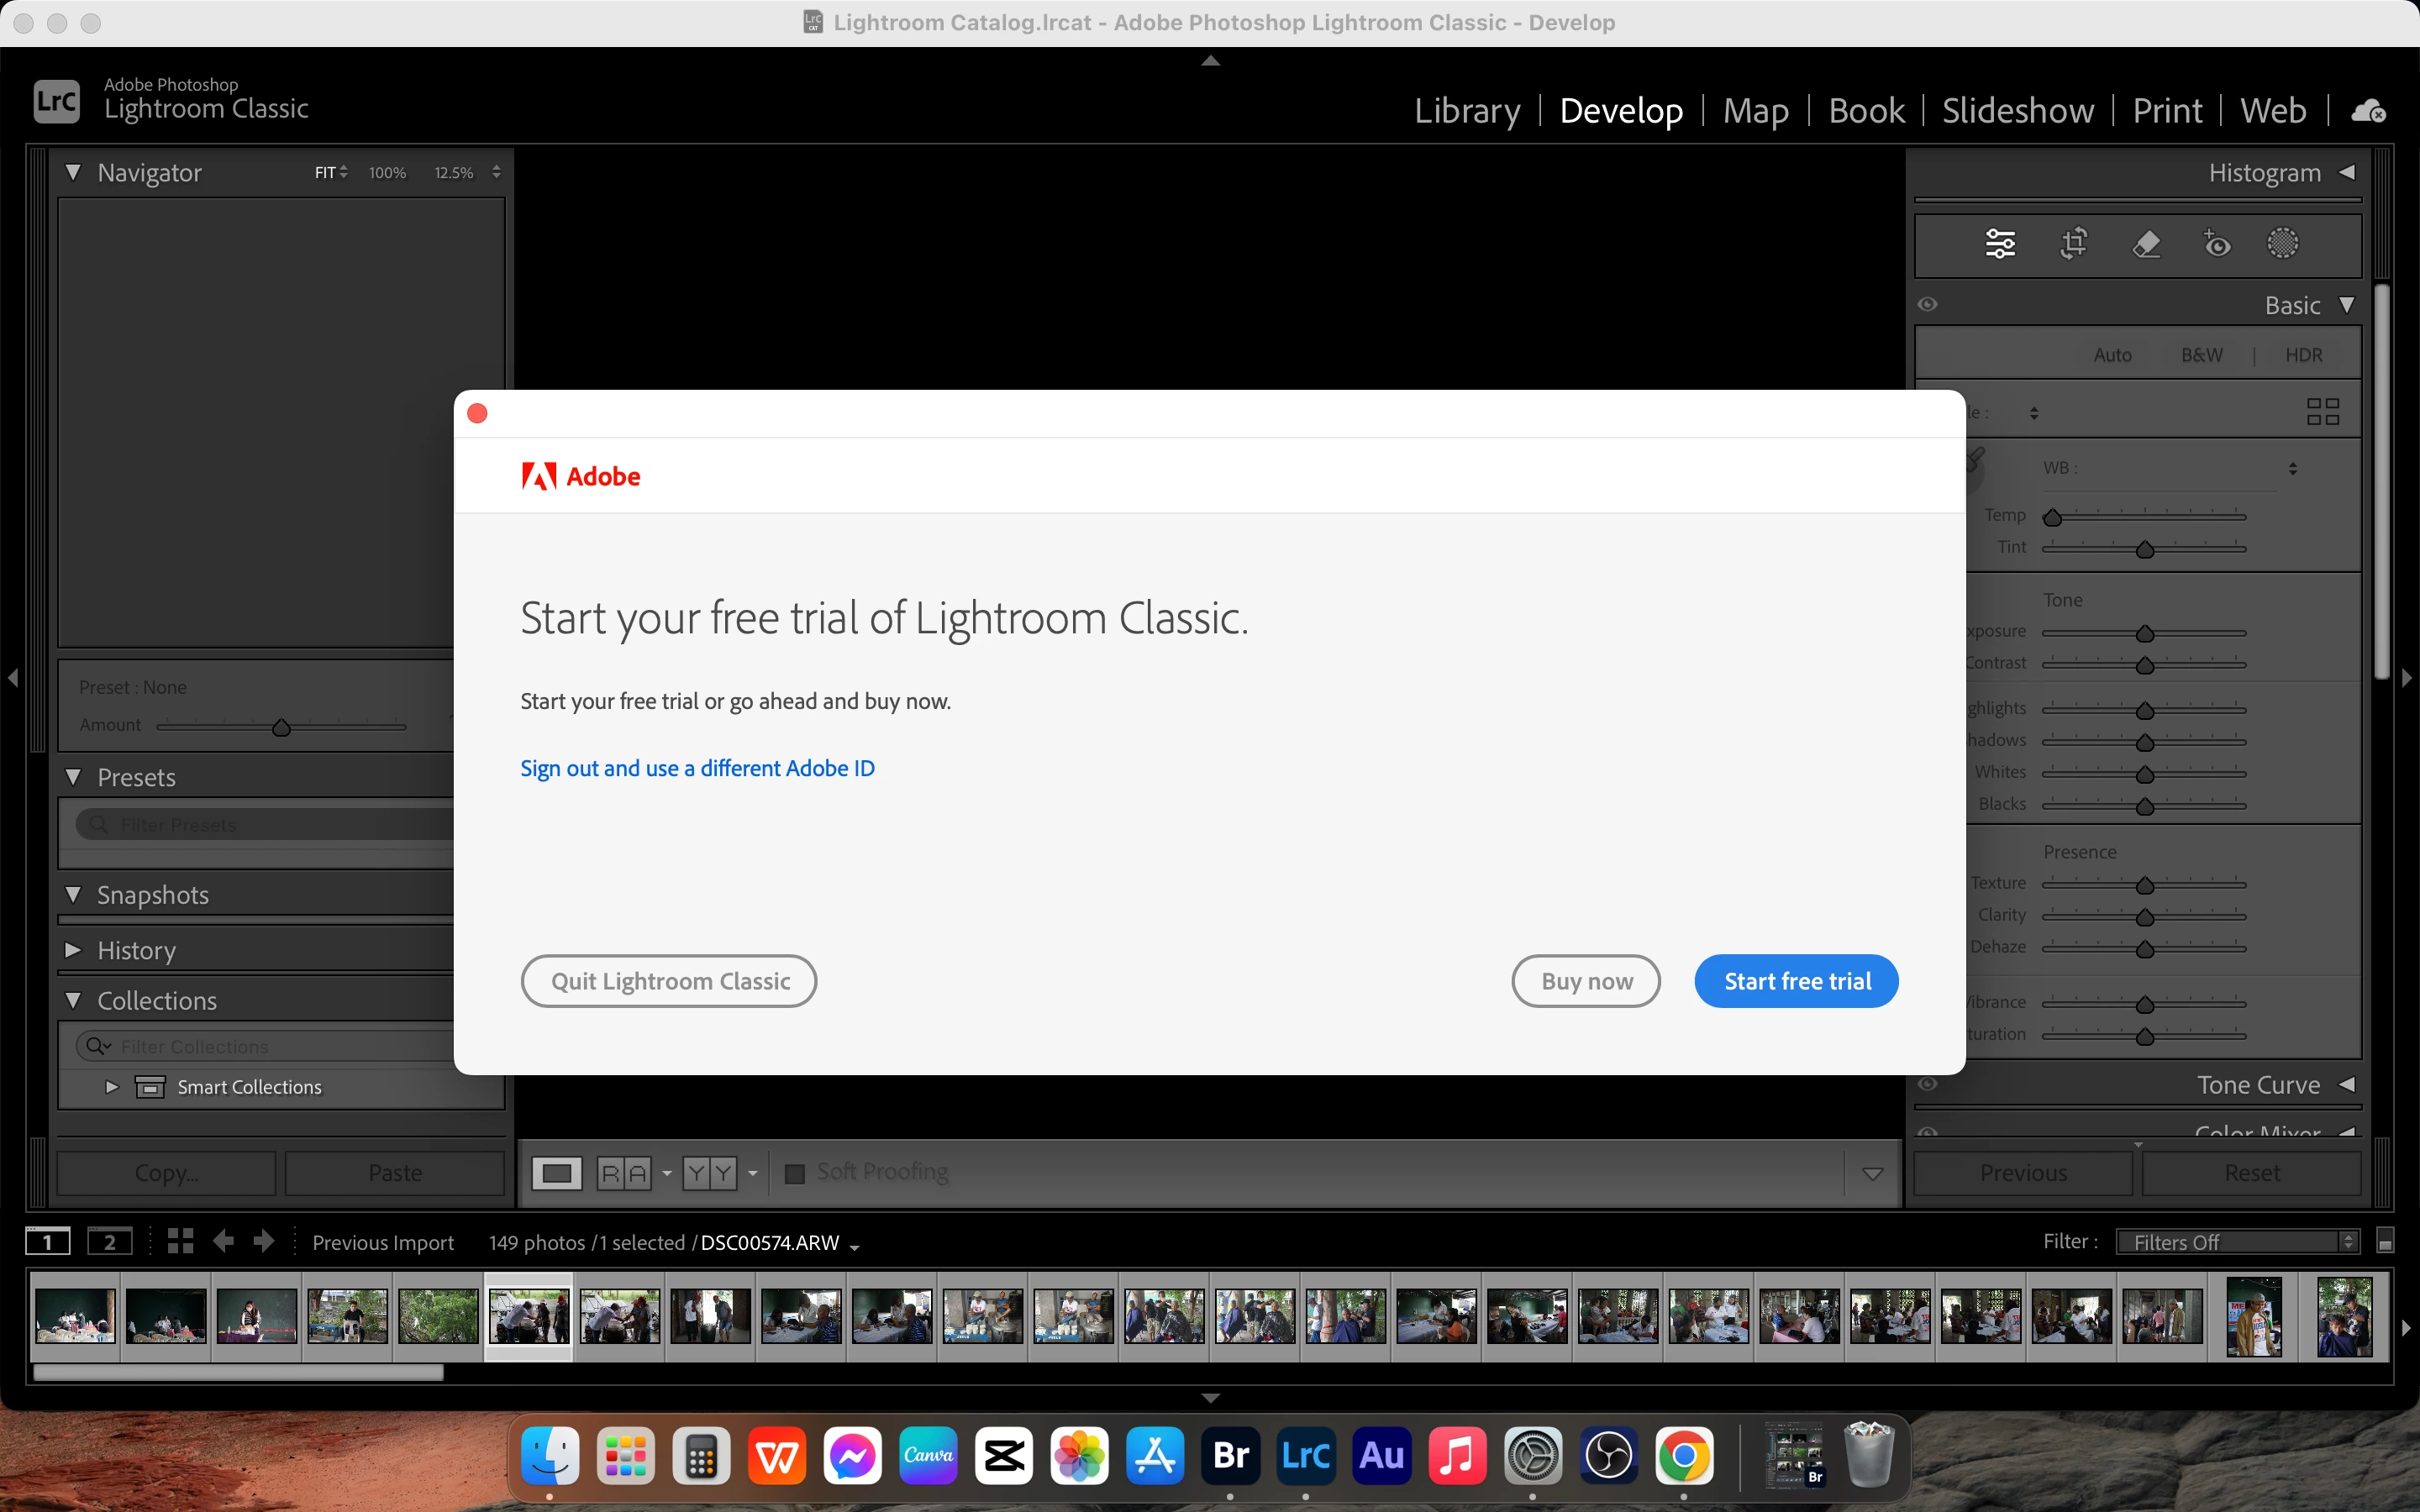The image size is (2420, 1512).
Task: Select the Red Eye correction tool
Action: click(2217, 244)
